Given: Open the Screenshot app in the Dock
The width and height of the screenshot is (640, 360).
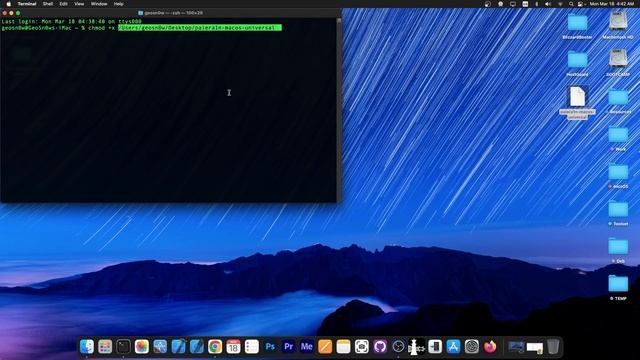Looking at the screenshot, I should pos(362,347).
